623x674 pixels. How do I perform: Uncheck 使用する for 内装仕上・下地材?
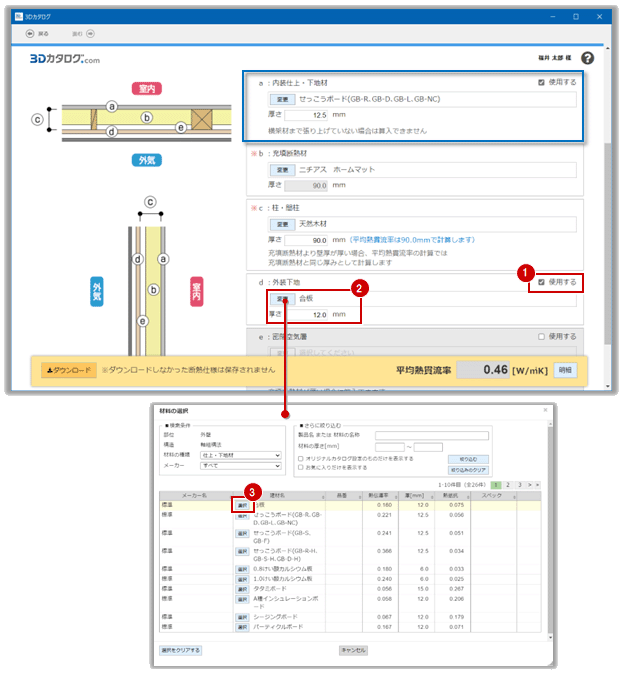tap(541, 83)
